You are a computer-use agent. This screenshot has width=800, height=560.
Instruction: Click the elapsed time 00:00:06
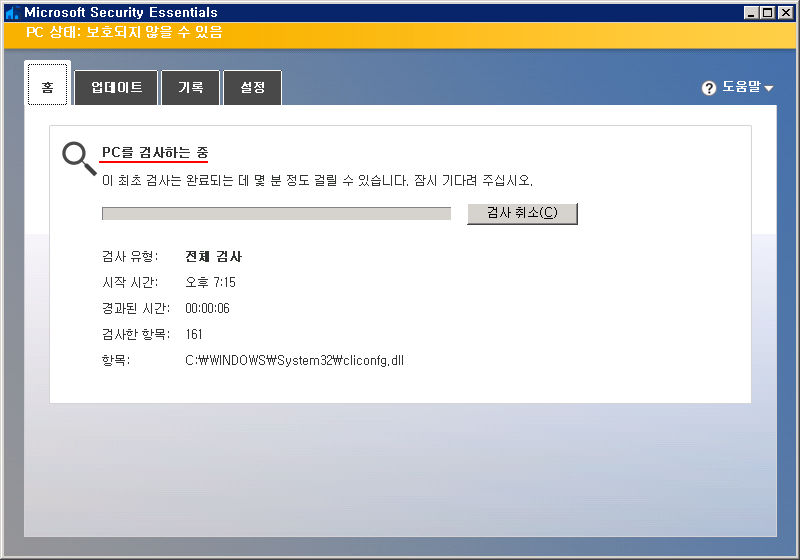207,309
